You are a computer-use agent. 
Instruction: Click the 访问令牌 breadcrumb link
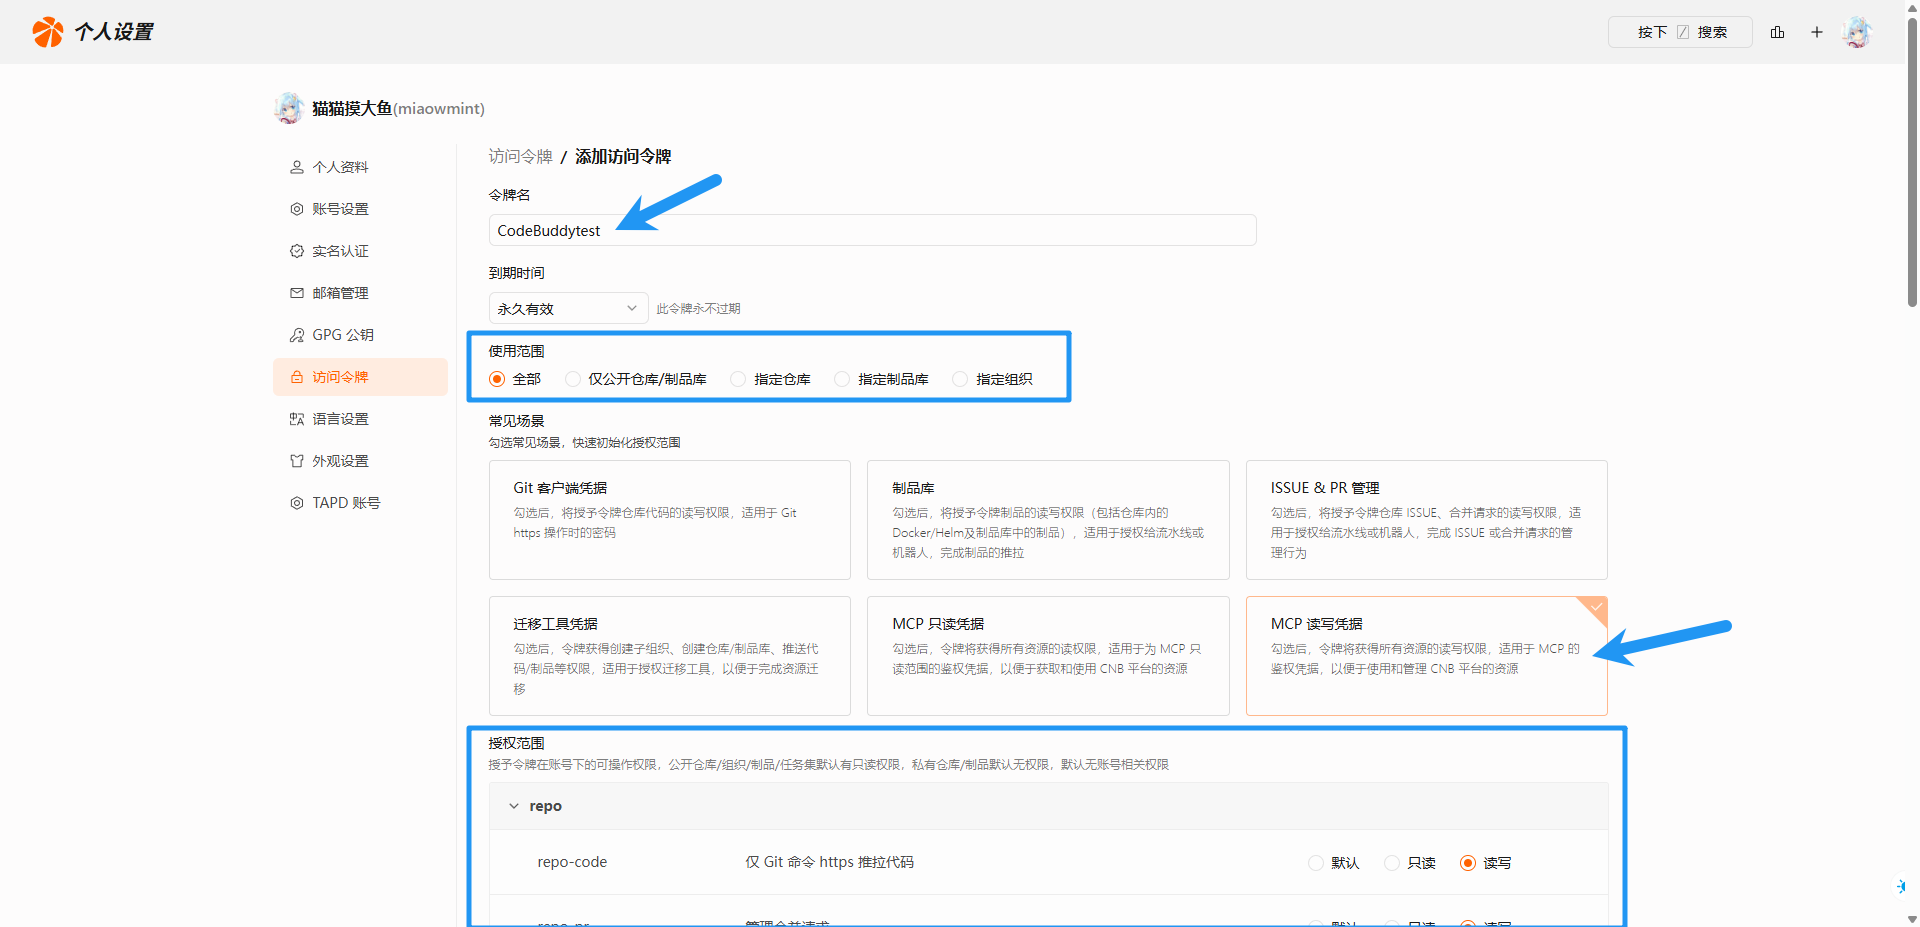click(x=520, y=156)
